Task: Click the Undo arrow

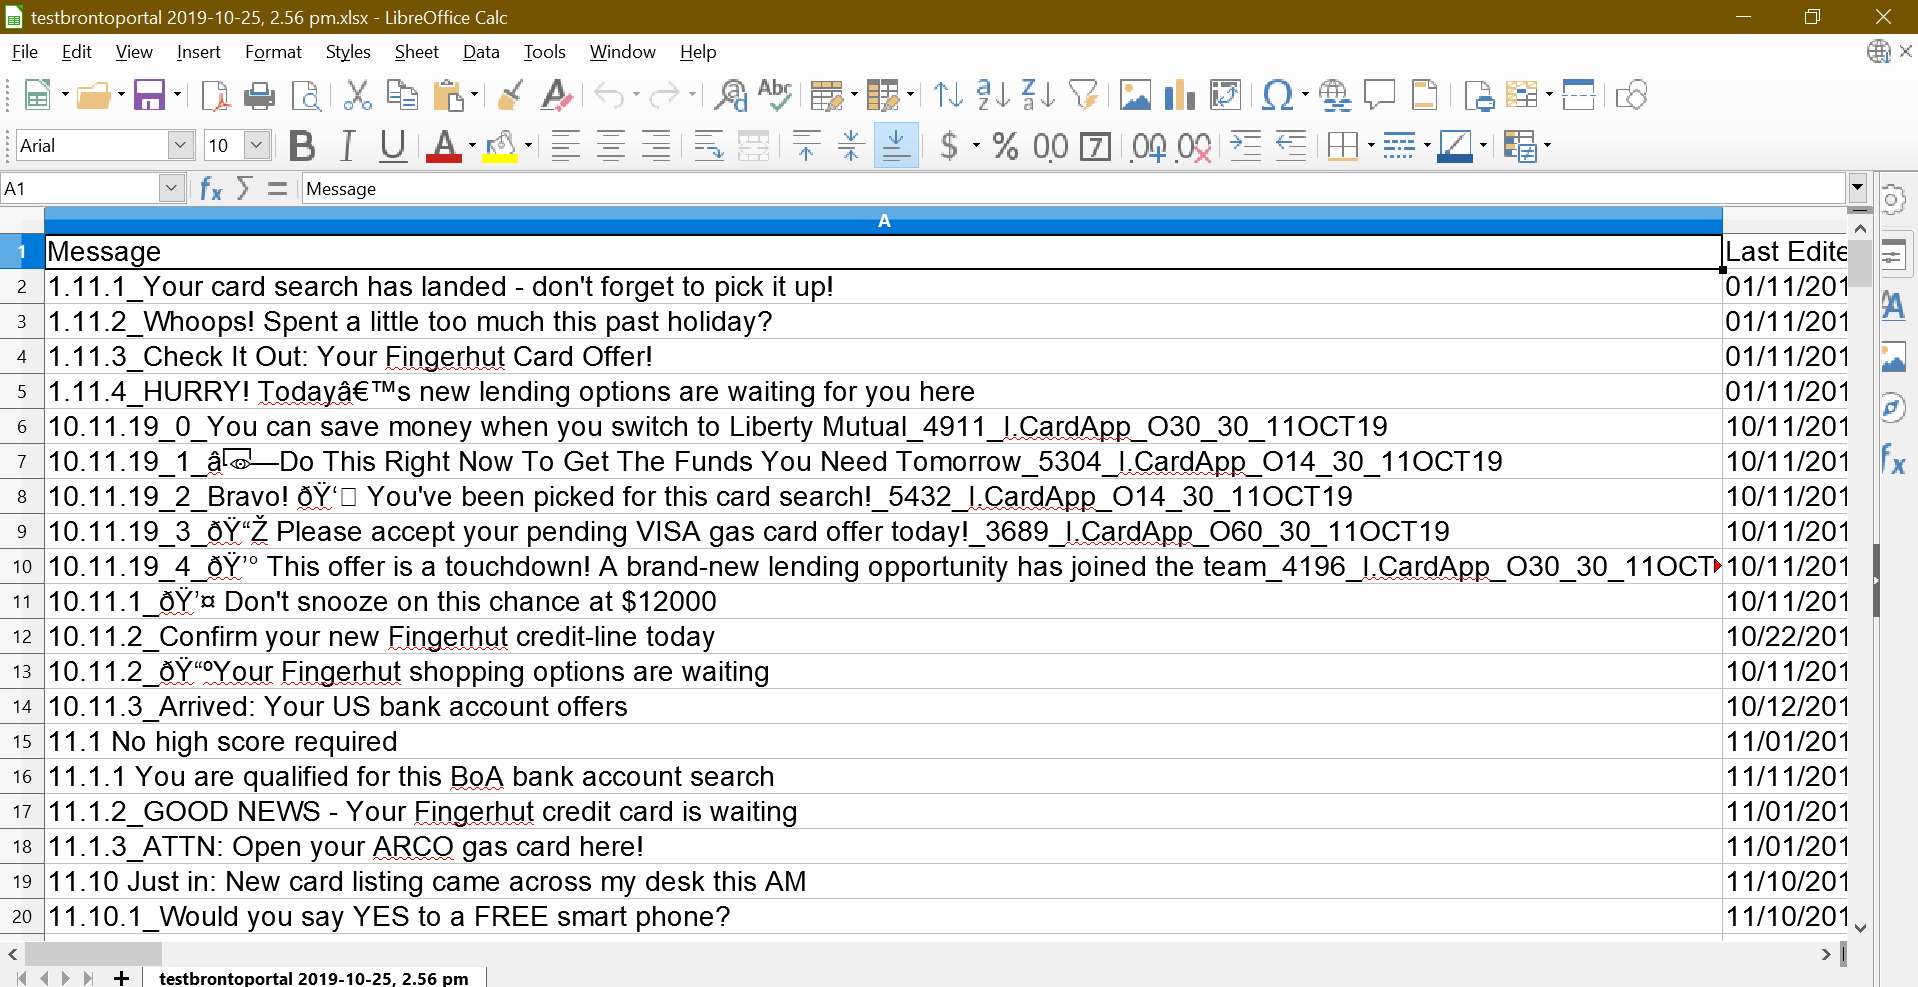Action: pyautogui.click(x=609, y=95)
